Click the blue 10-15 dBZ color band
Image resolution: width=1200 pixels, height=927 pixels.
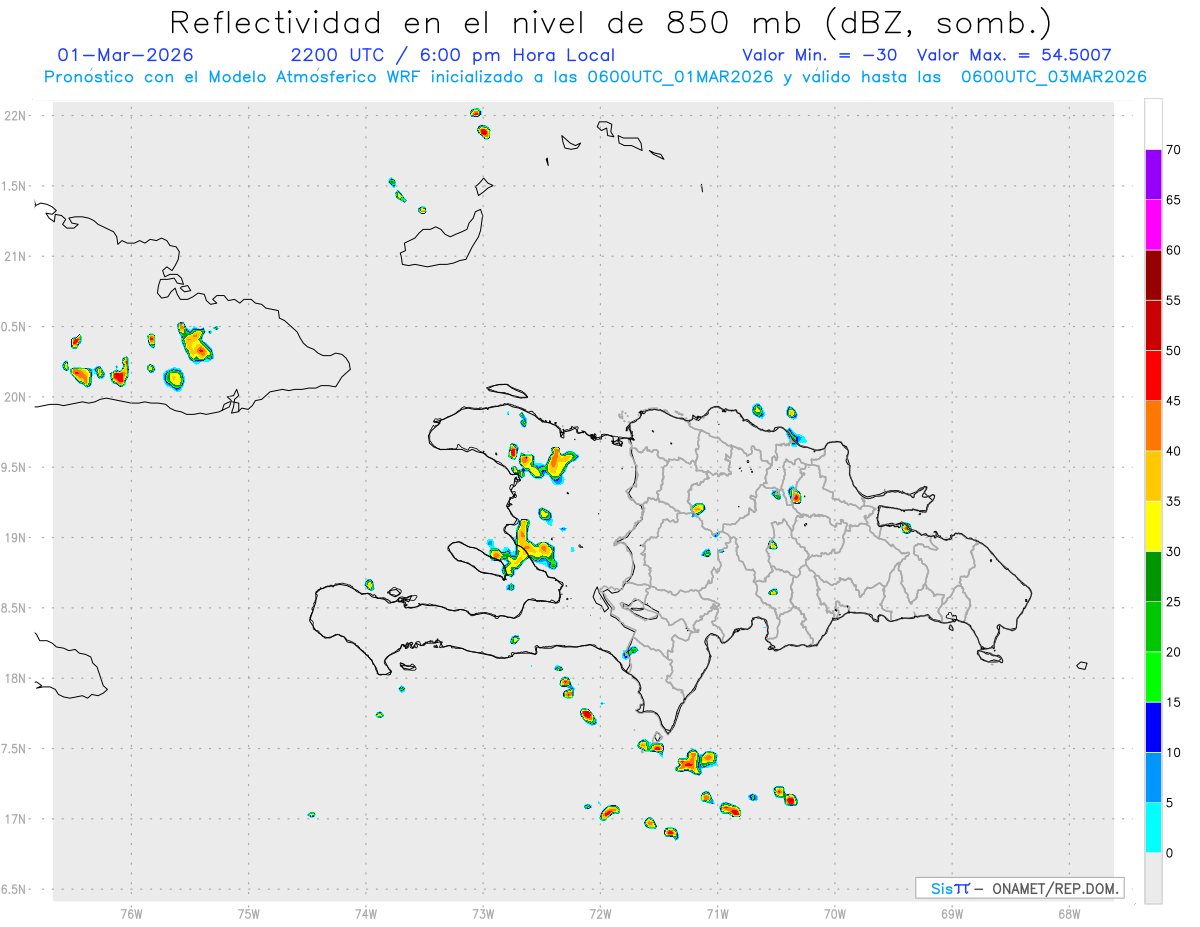1153,727
